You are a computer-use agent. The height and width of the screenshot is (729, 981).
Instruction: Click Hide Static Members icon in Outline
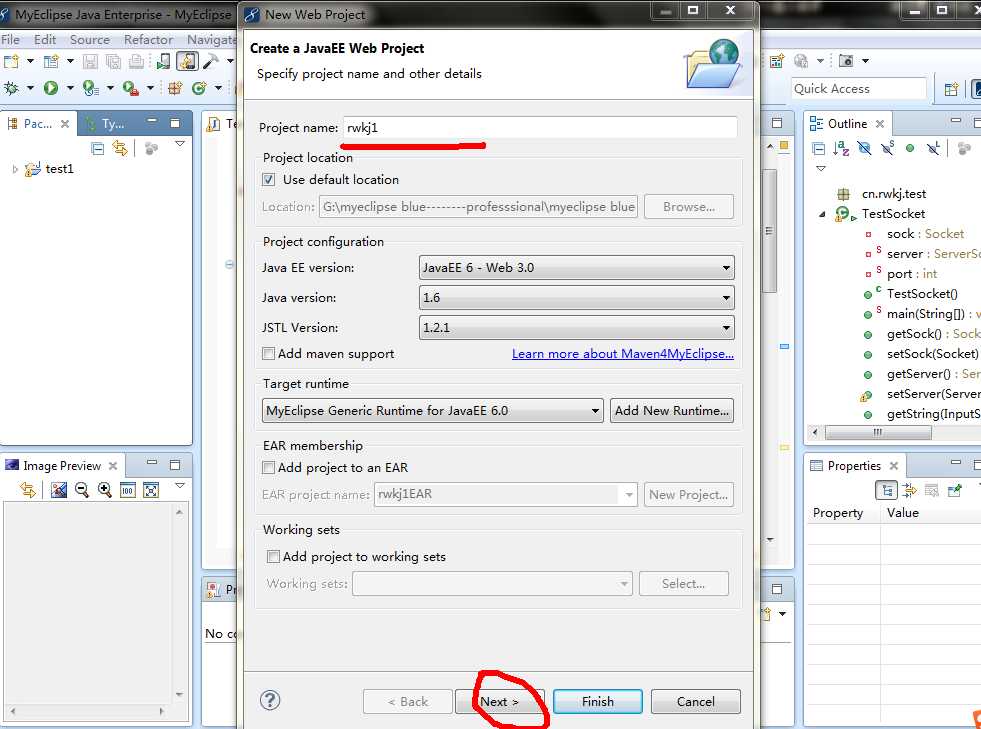(887, 148)
